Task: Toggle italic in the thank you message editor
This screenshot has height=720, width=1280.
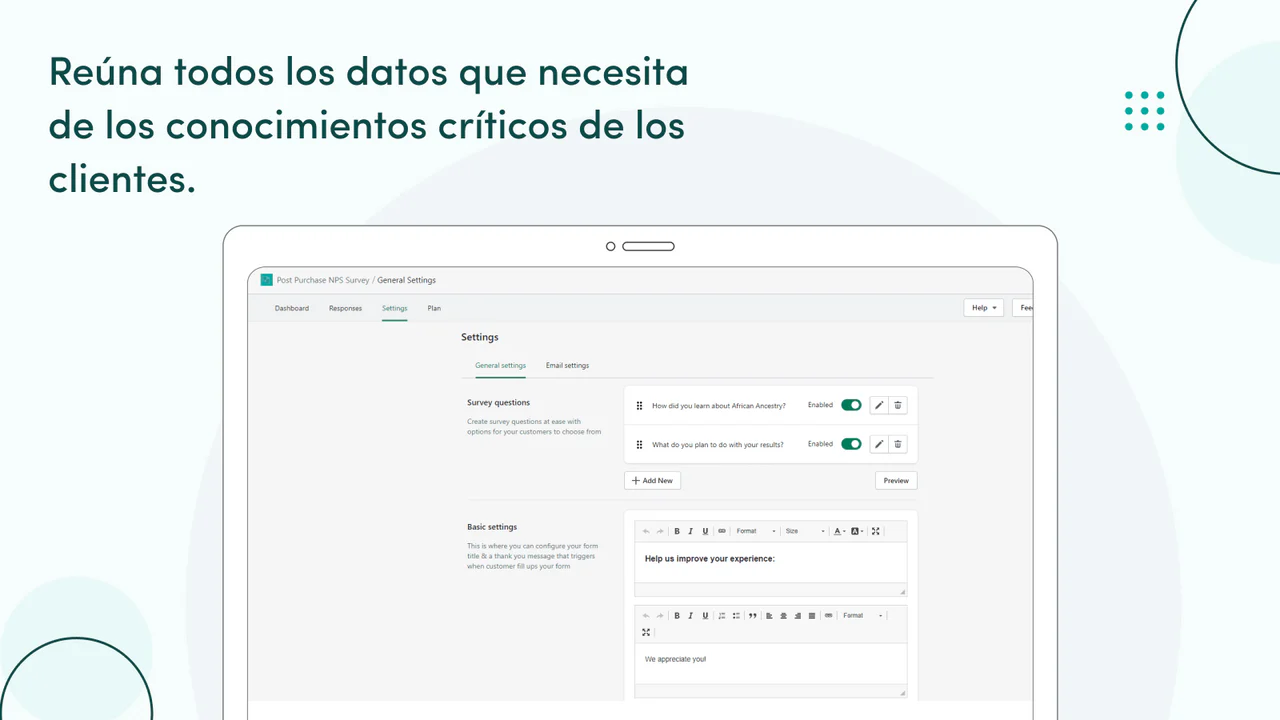Action: 690,615
